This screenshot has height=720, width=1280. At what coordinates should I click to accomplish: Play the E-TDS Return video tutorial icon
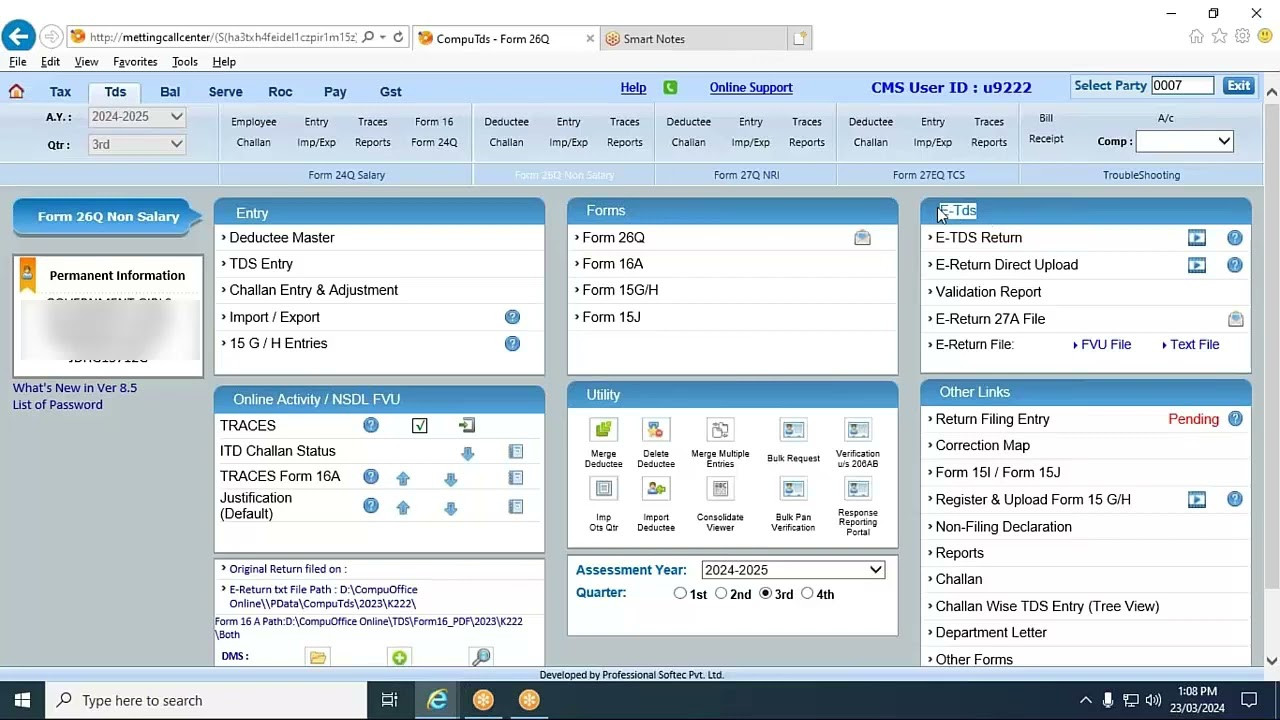pos(1196,238)
